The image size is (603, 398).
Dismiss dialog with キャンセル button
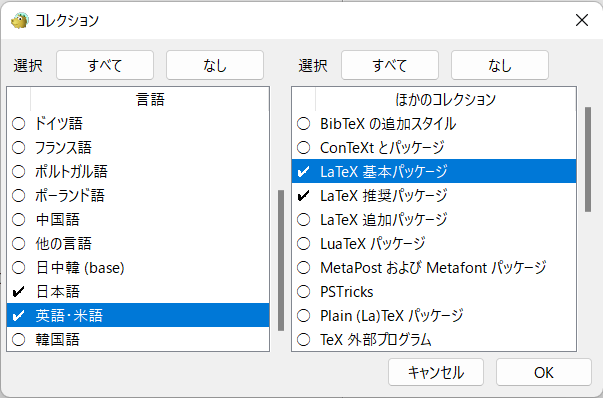[436, 372]
